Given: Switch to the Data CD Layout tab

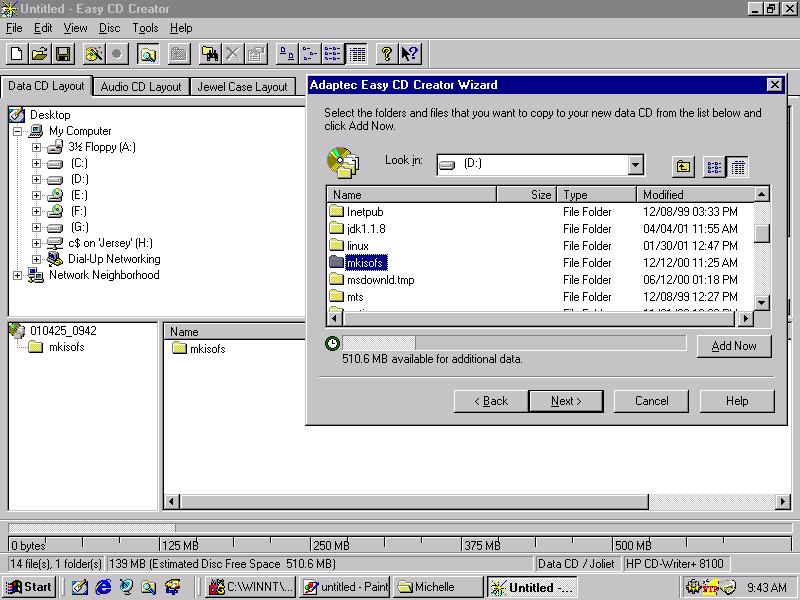Looking at the screenshot, I should 46,86.
